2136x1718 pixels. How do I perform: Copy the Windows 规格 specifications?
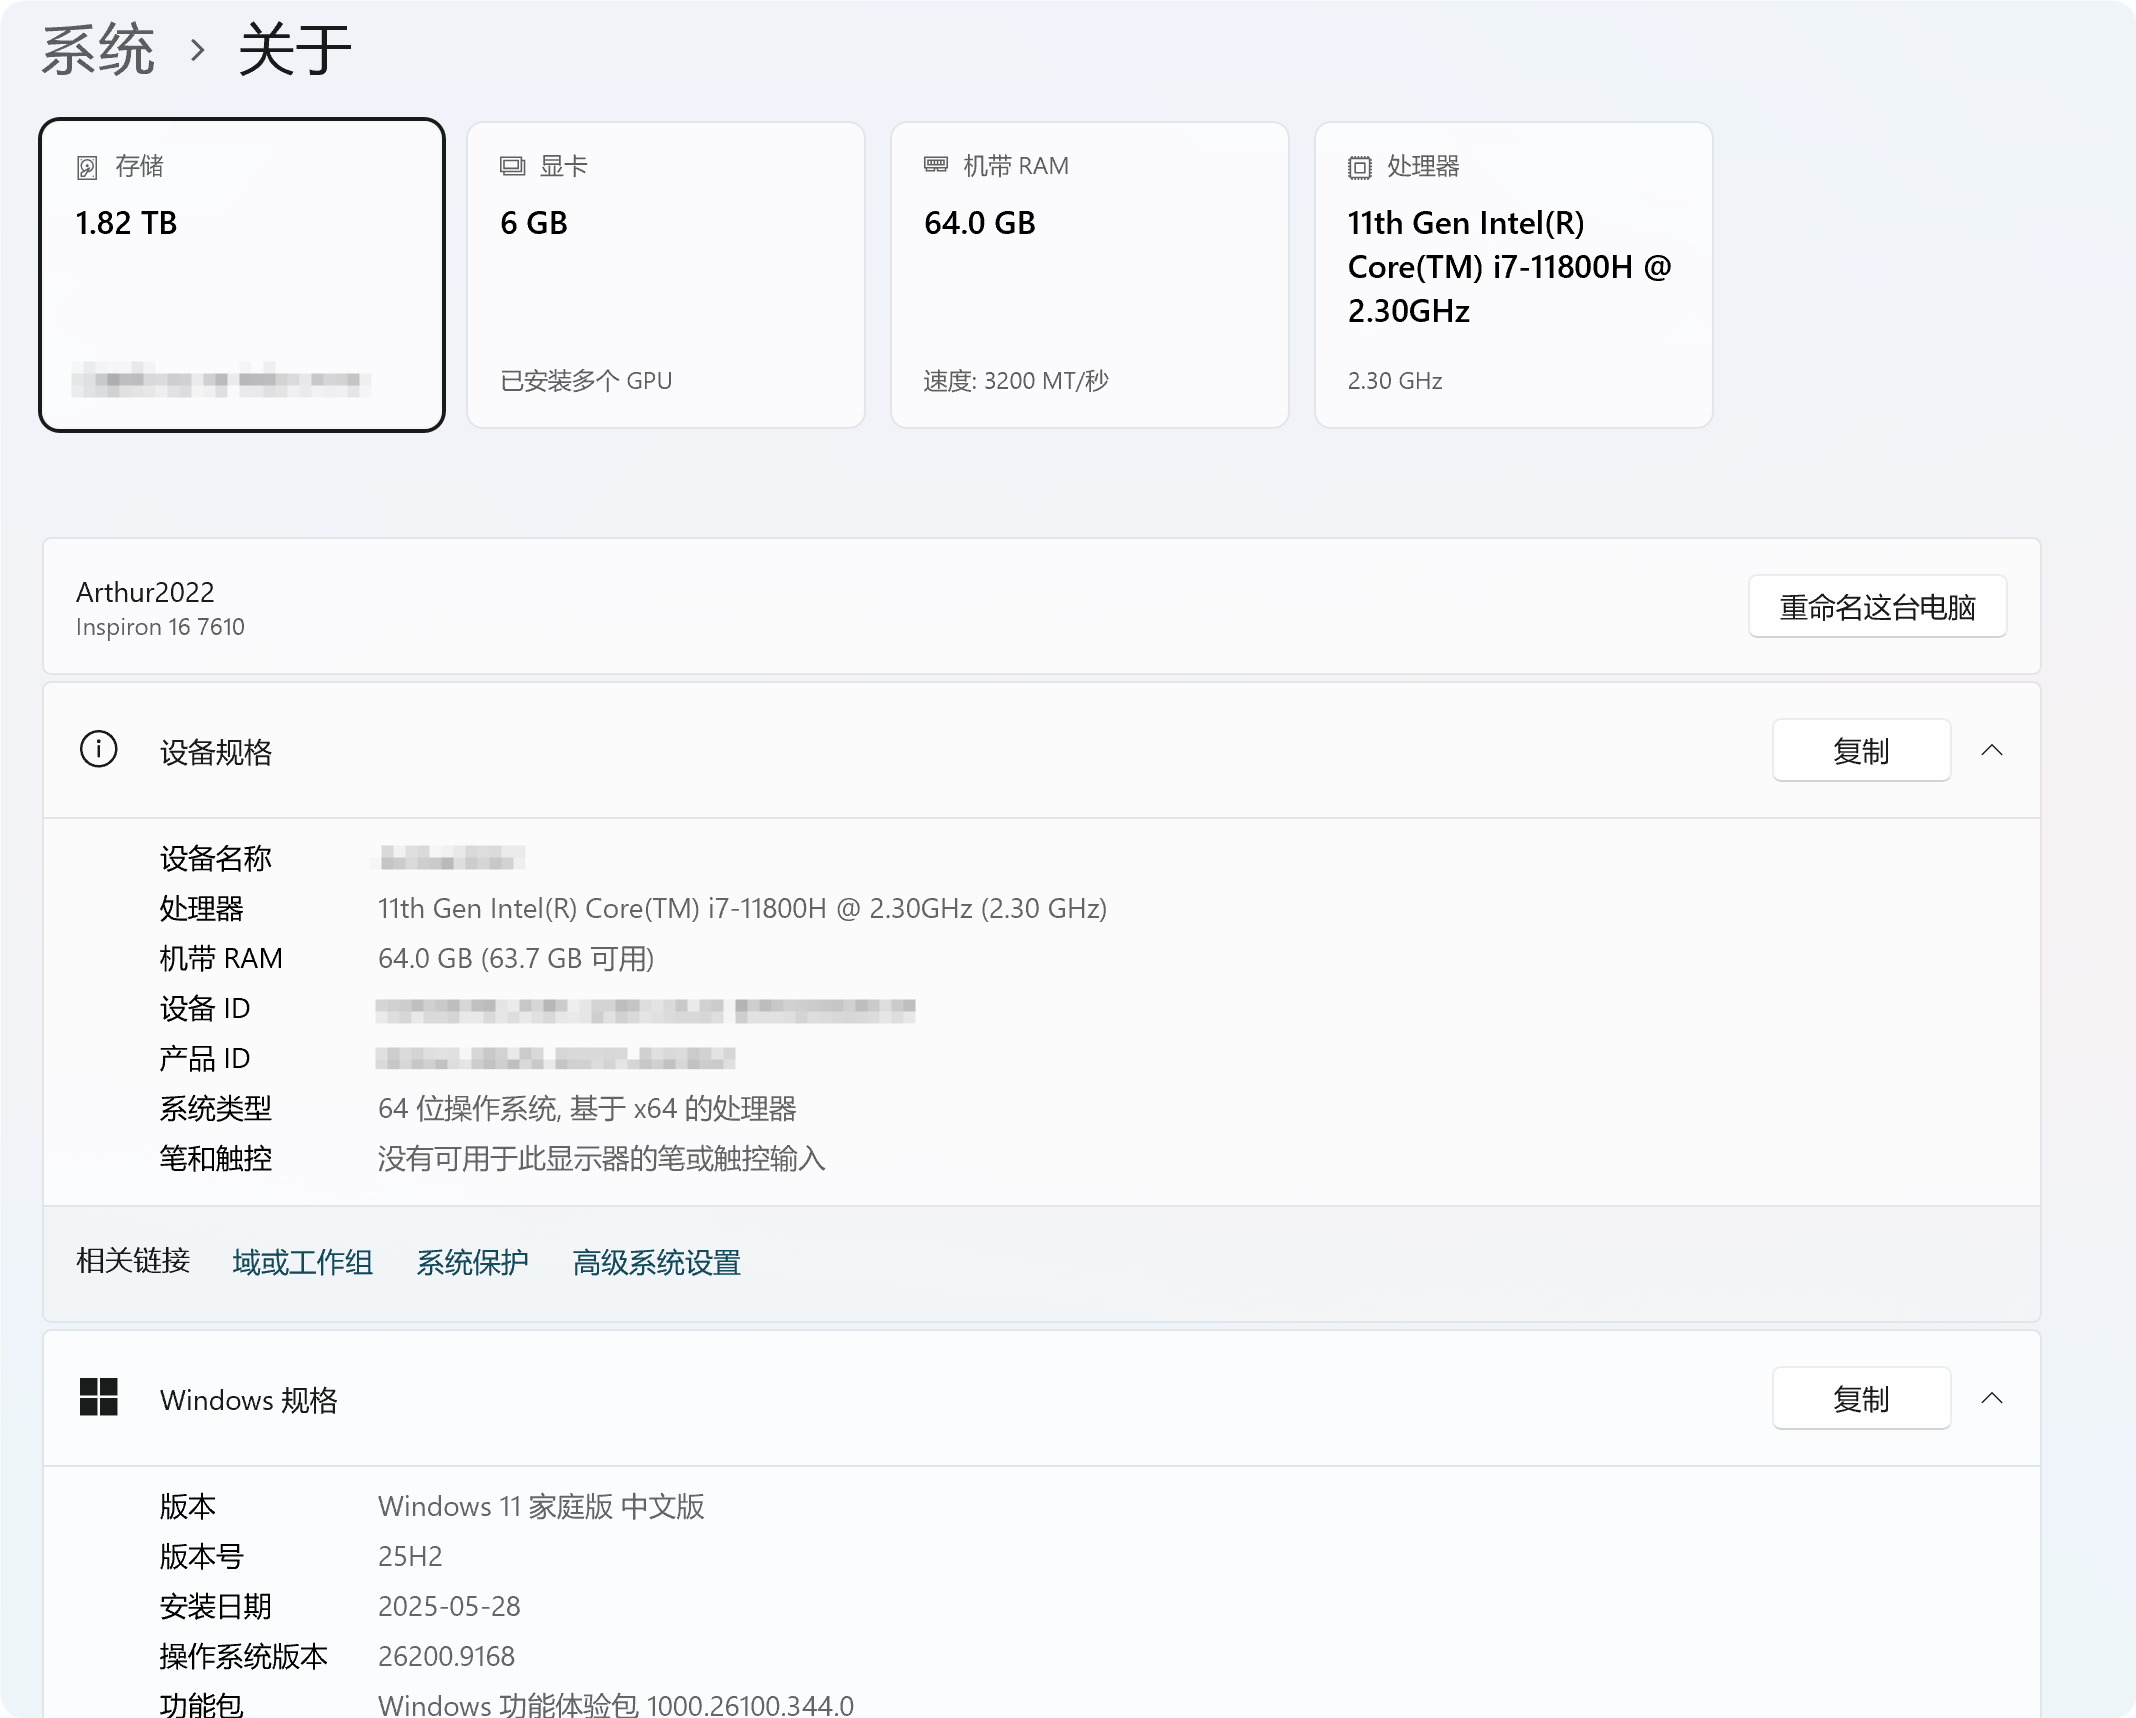pyautogui.click(x=1861, y=1398)
